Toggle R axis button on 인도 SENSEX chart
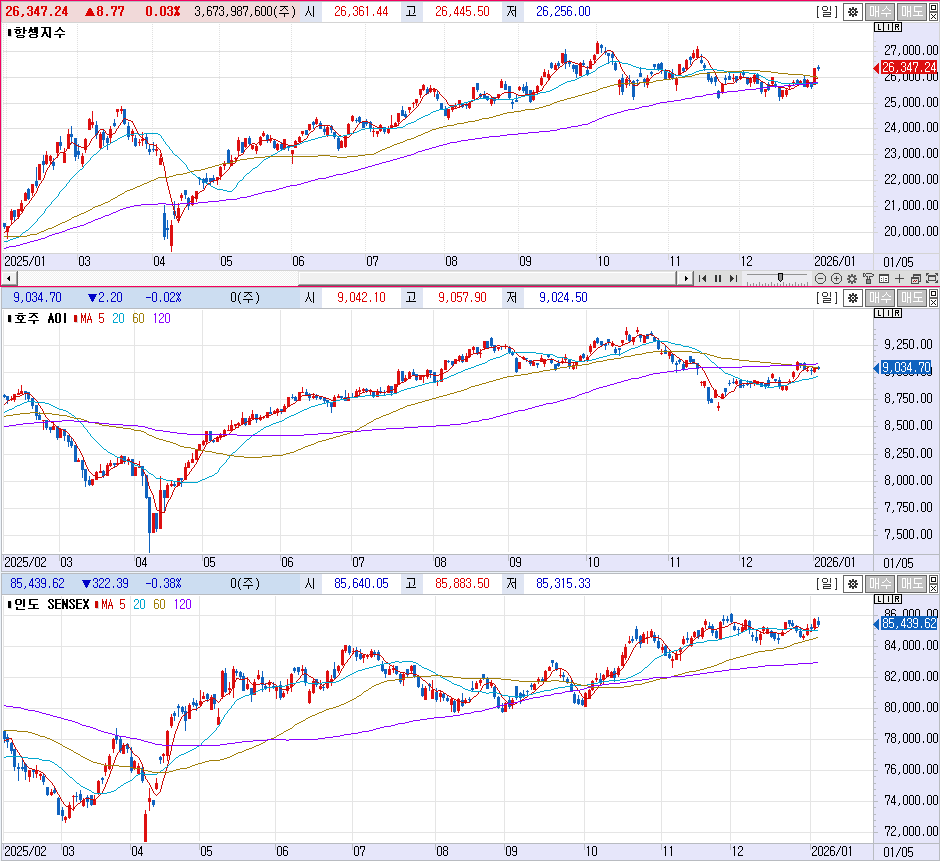The width and height of the screenshot is (940, 861). [x=897, y=599]
